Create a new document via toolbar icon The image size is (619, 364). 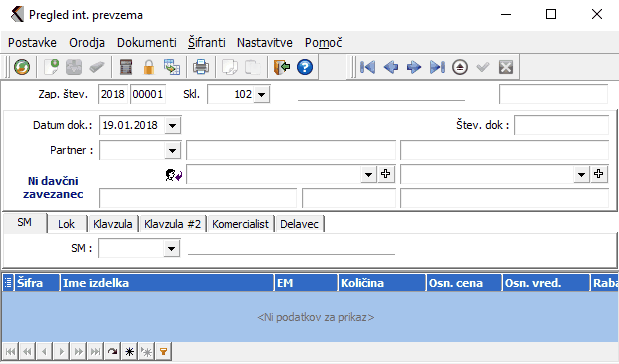coord(51,67)
